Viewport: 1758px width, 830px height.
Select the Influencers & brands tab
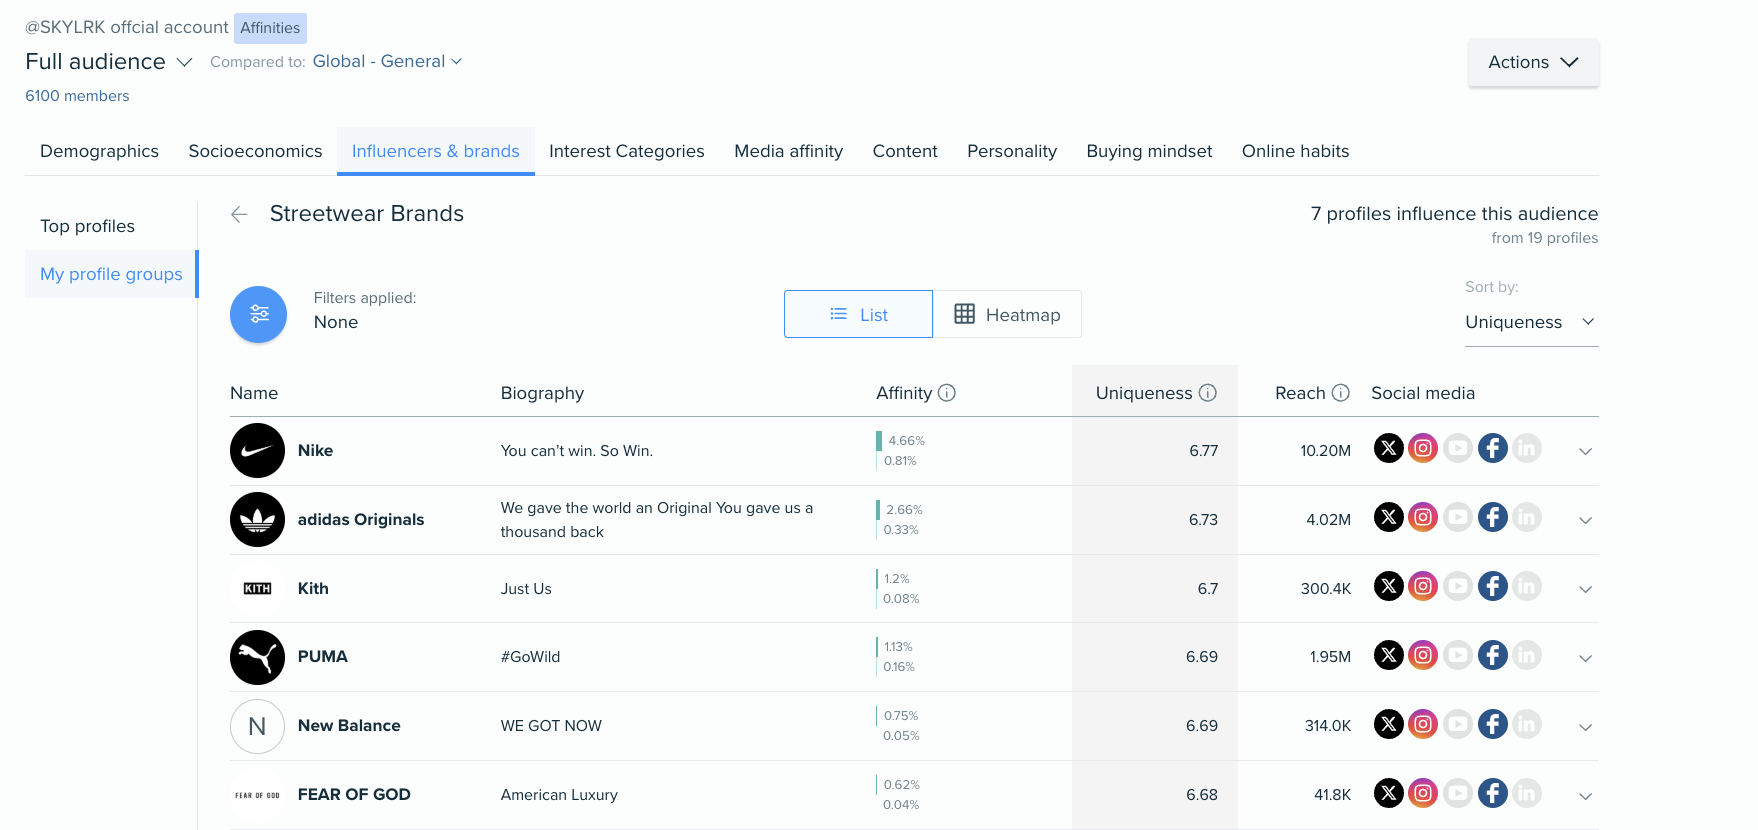435,151
